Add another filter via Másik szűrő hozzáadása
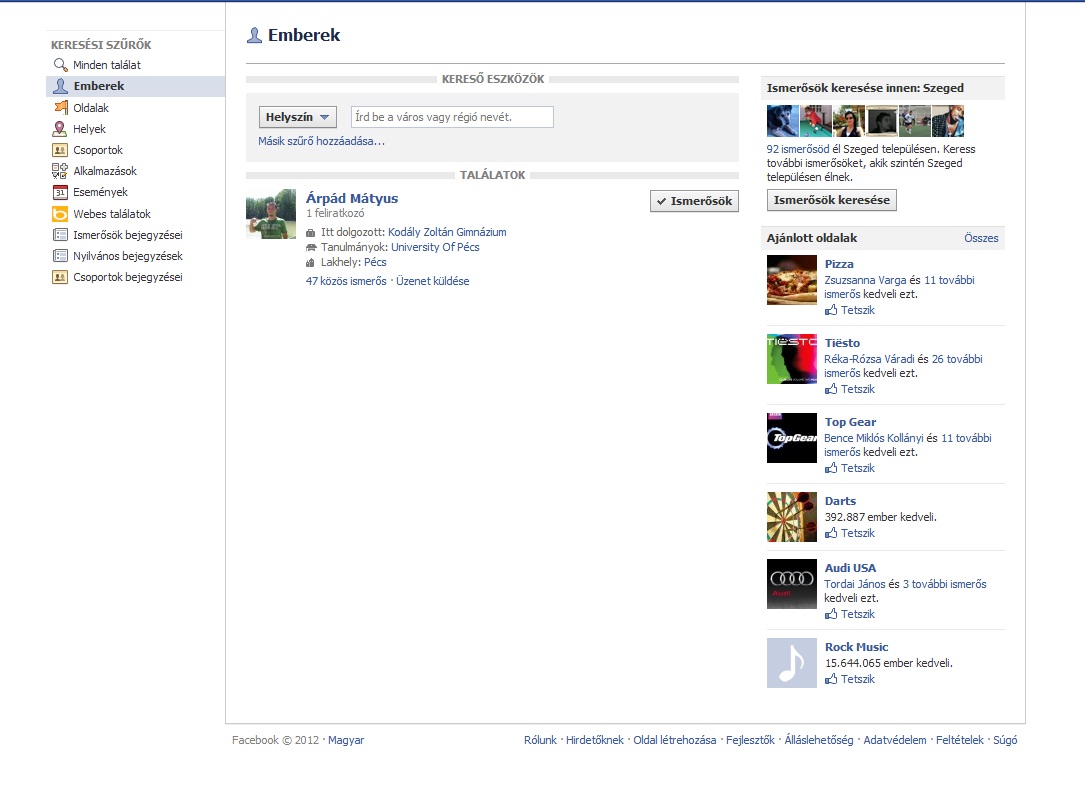The image size is (1085, 796). point(321,141)
